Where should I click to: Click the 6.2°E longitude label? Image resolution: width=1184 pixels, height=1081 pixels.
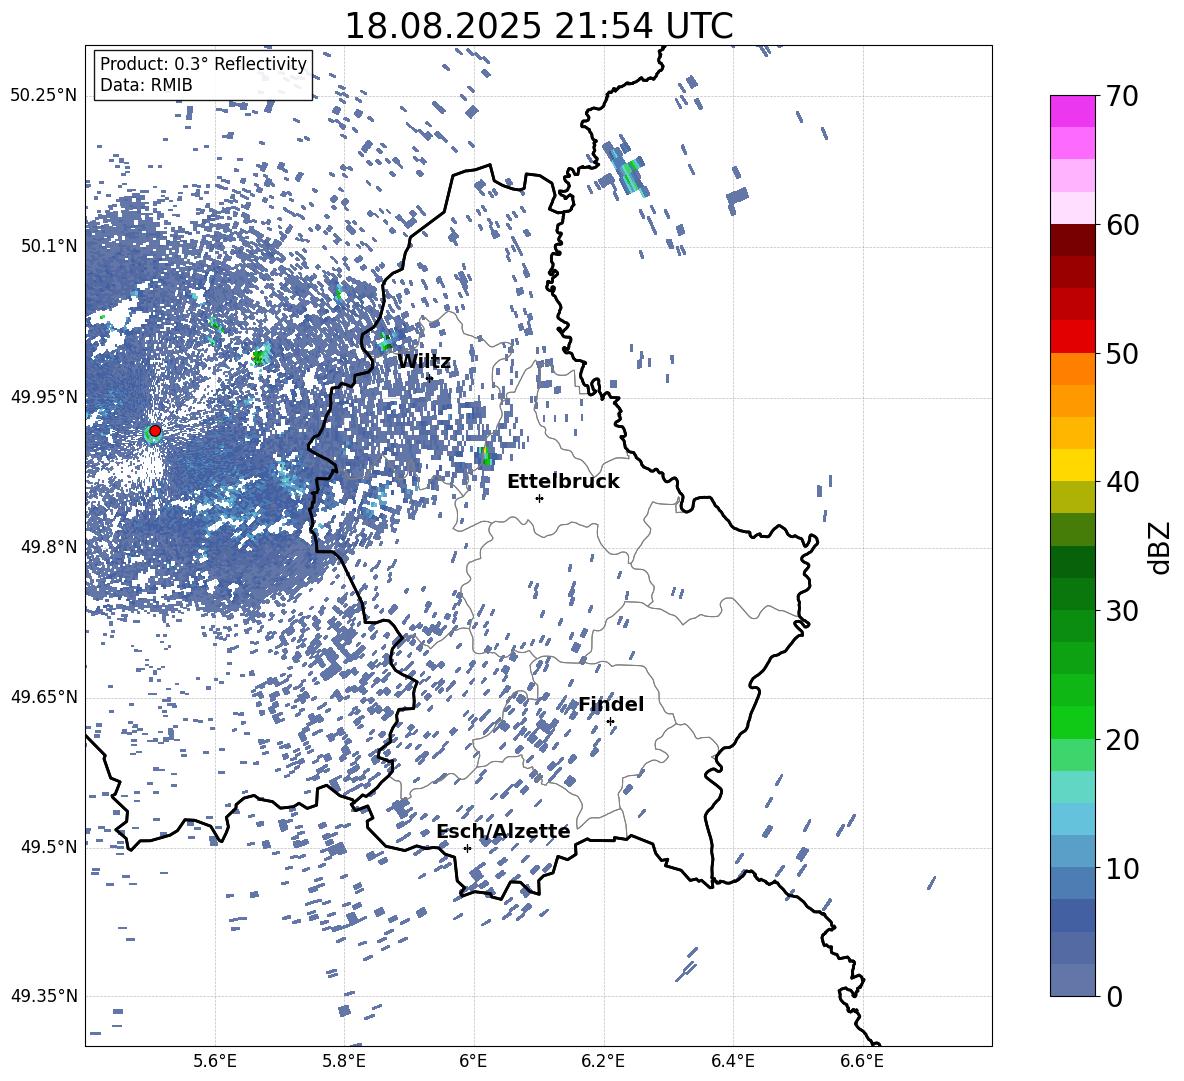click(x=603, y=1061)
